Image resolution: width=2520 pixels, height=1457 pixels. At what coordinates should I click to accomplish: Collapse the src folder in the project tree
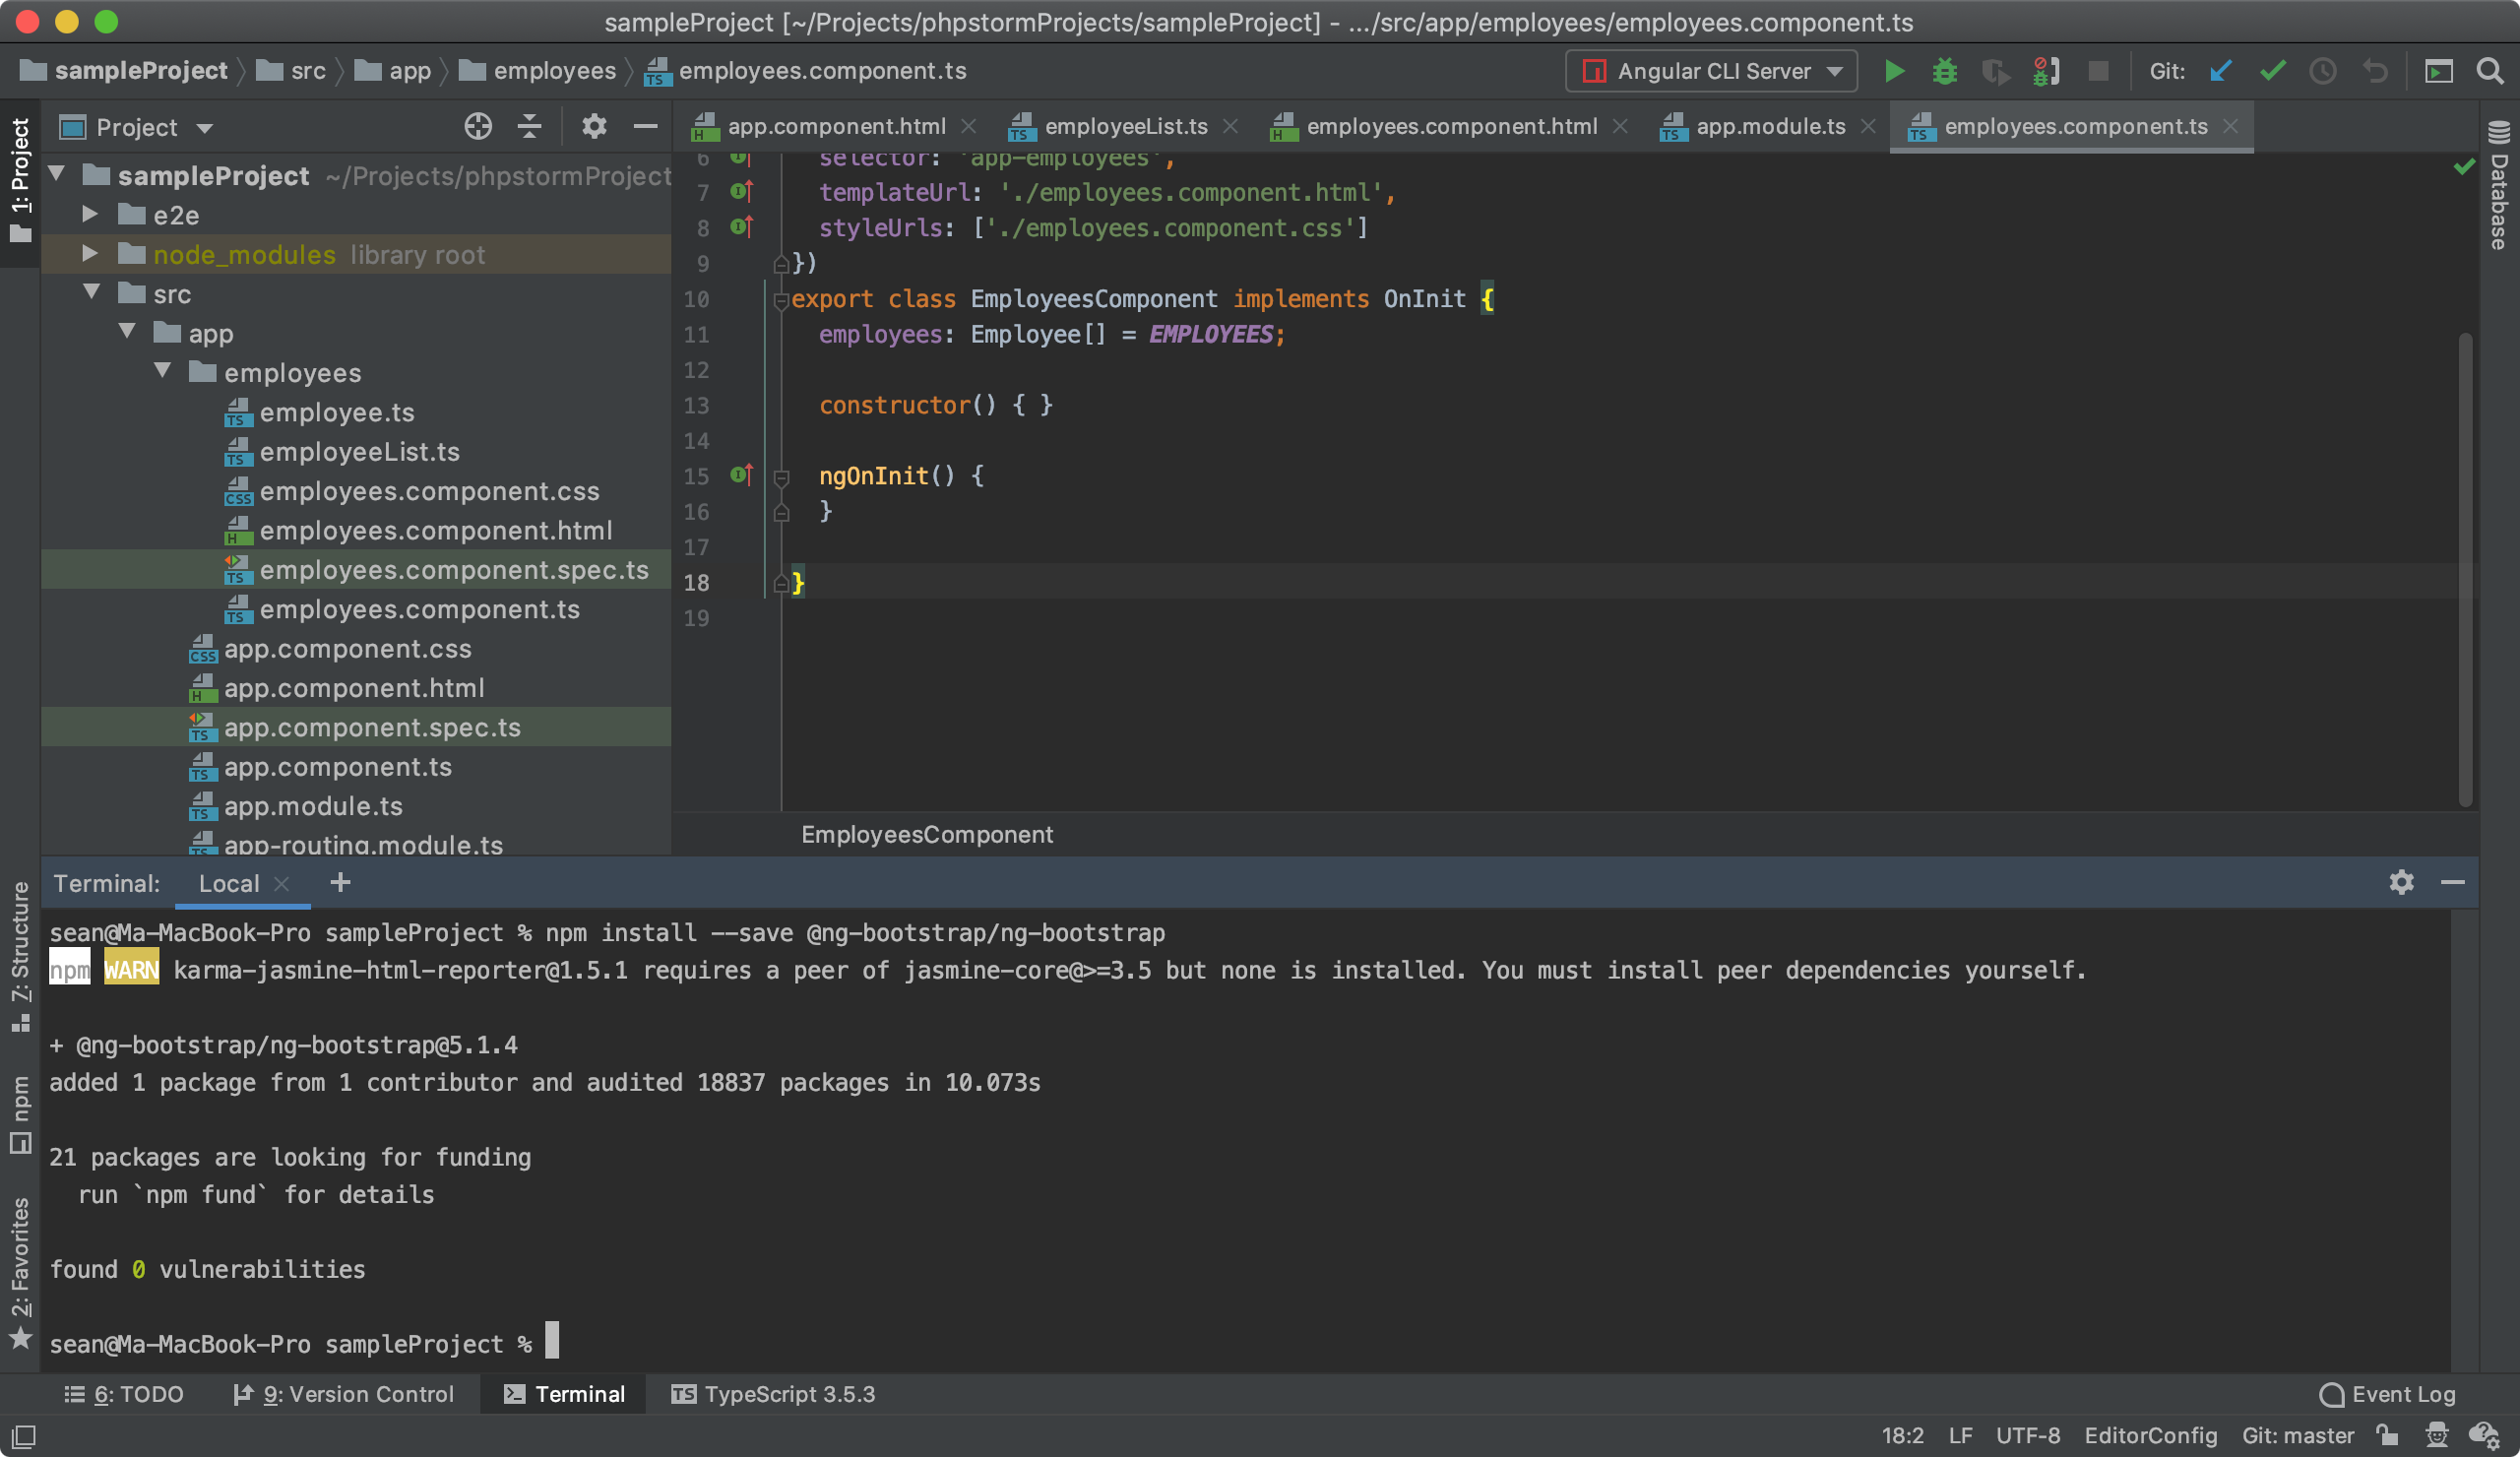click(x=92, y=292)
